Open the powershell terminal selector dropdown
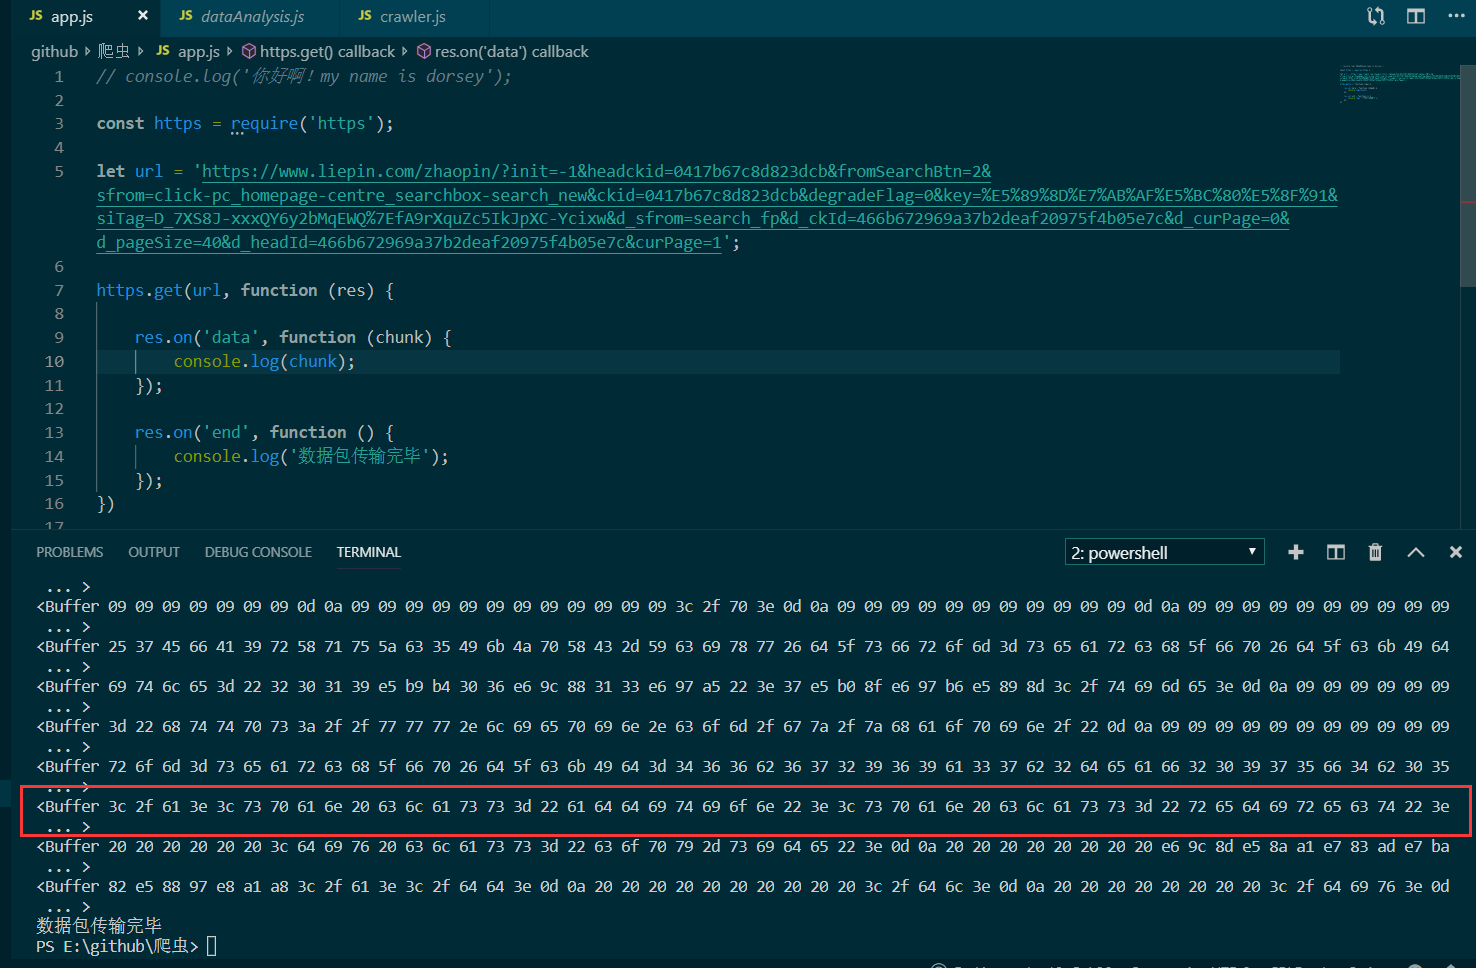 [x=1164, y=553]
